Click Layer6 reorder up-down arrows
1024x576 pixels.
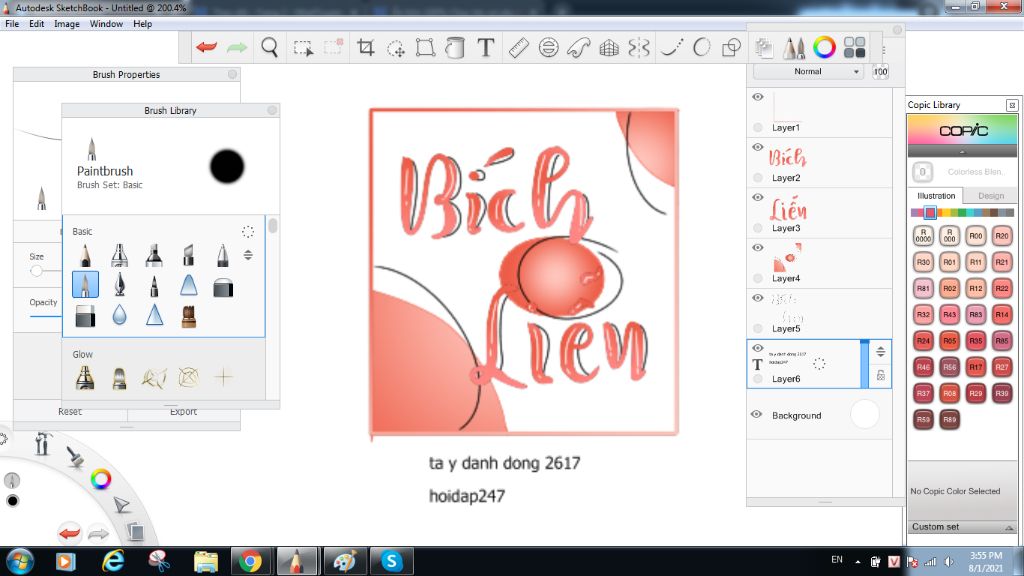pos(880,352)
